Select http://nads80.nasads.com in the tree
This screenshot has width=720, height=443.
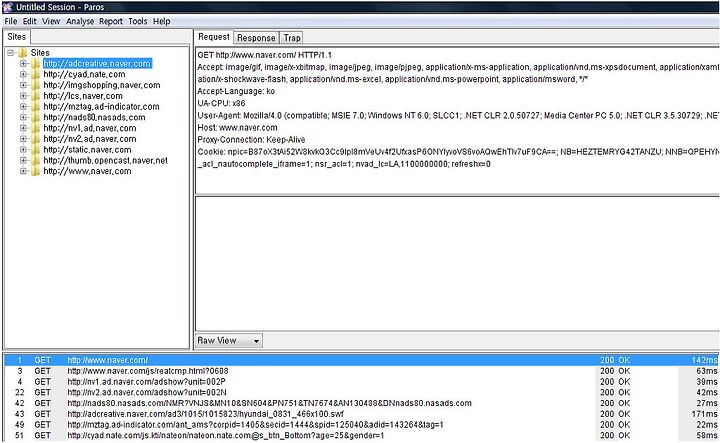pyautogui.click(x=94, y=118)
